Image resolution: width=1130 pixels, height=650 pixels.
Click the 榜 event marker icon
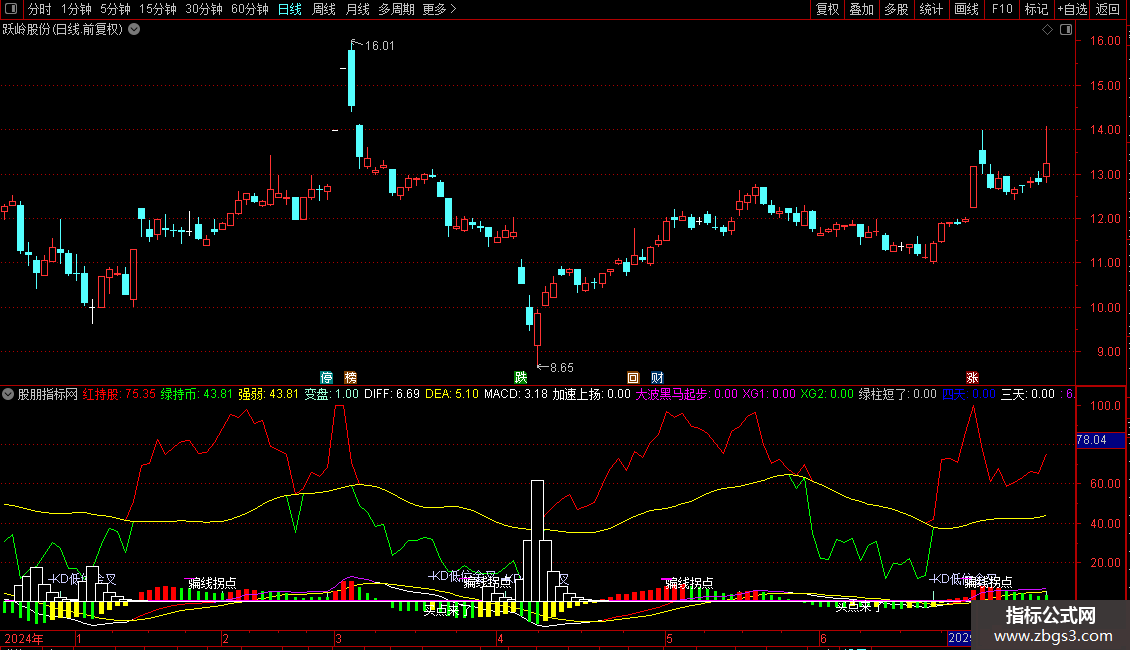point(350,378)
